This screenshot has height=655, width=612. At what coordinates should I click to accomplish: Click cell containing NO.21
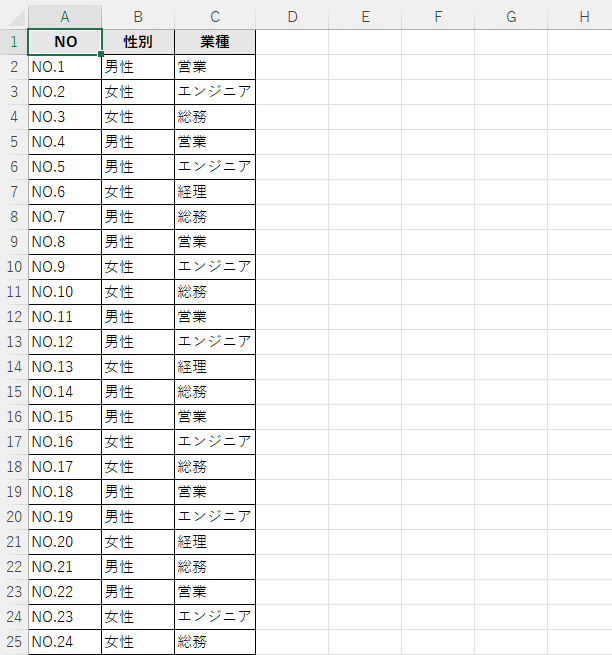pyautogui.click(x=65, y=567)
